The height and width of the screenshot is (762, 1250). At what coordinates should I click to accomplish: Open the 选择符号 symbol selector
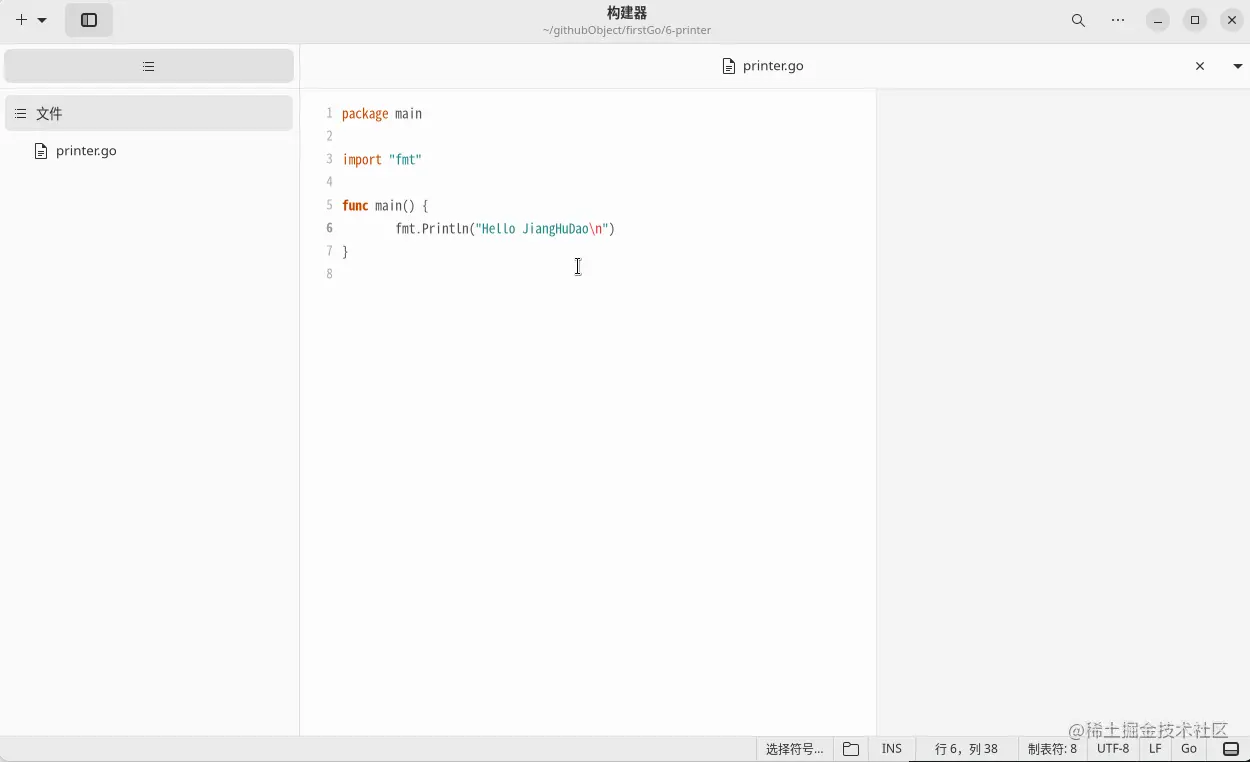793,748
